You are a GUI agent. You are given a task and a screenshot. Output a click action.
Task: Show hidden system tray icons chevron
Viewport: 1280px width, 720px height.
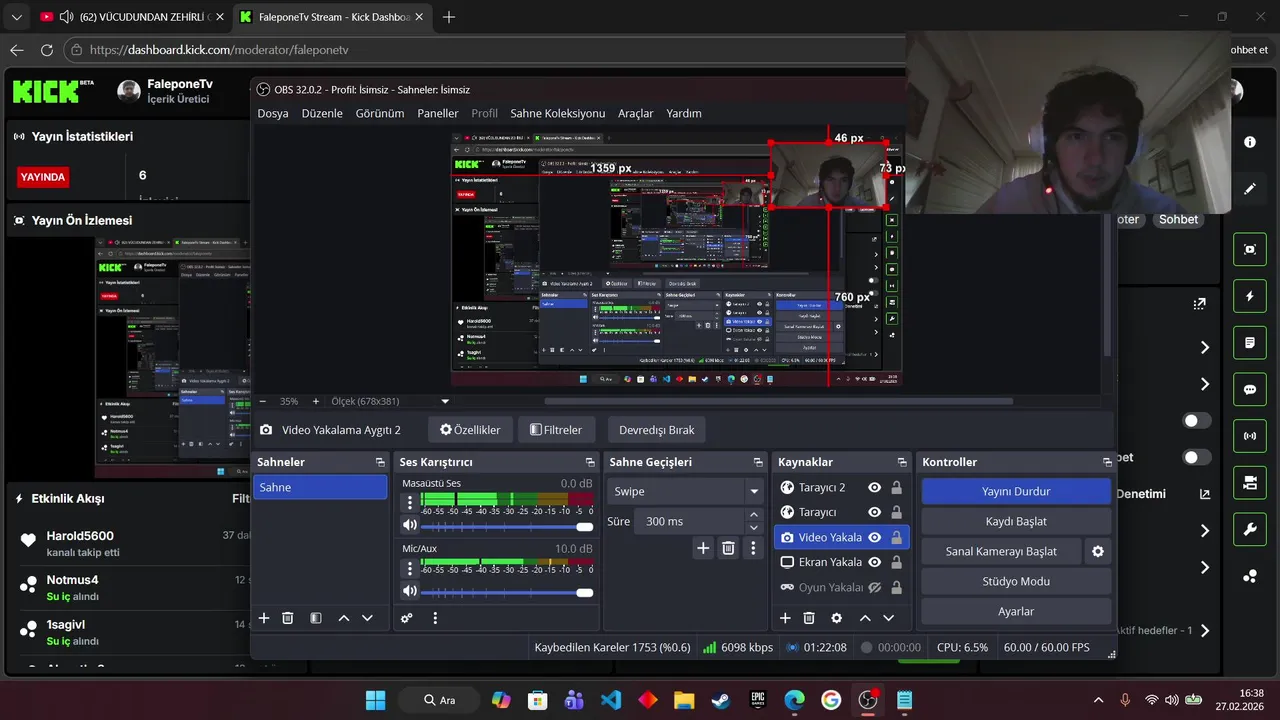click(x=1098, y=700)
